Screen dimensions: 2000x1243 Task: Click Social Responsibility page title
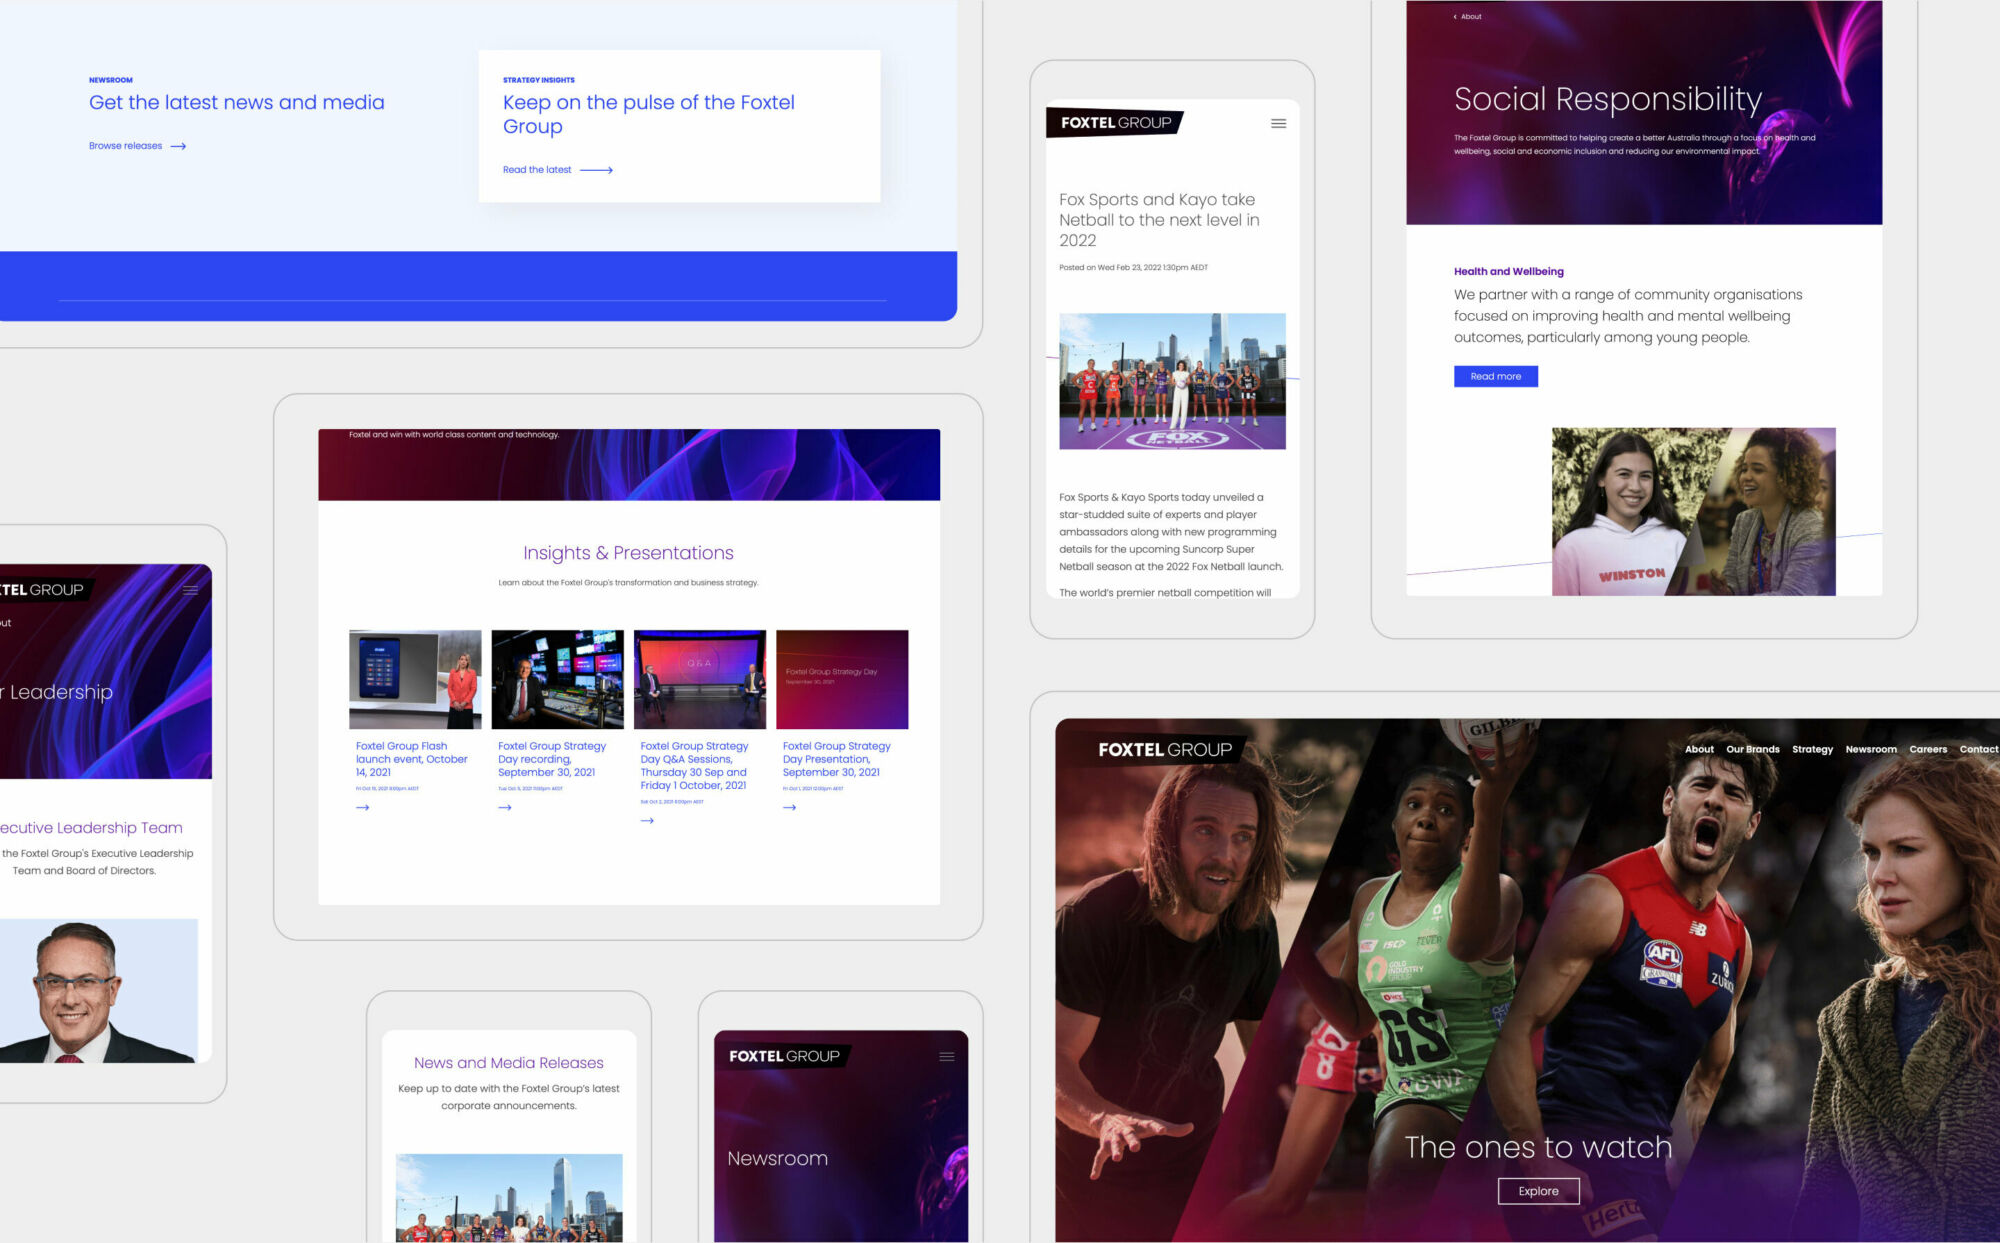pos(1607,99)
